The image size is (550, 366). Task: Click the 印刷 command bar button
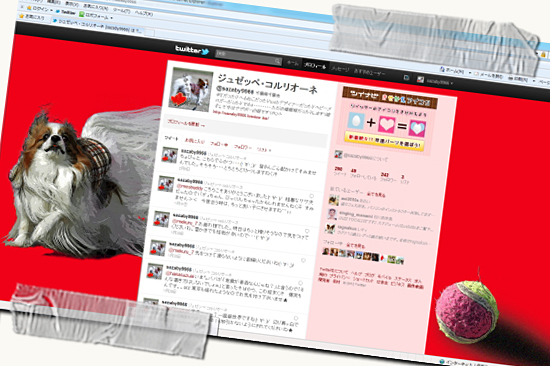(x=518, y=79)
